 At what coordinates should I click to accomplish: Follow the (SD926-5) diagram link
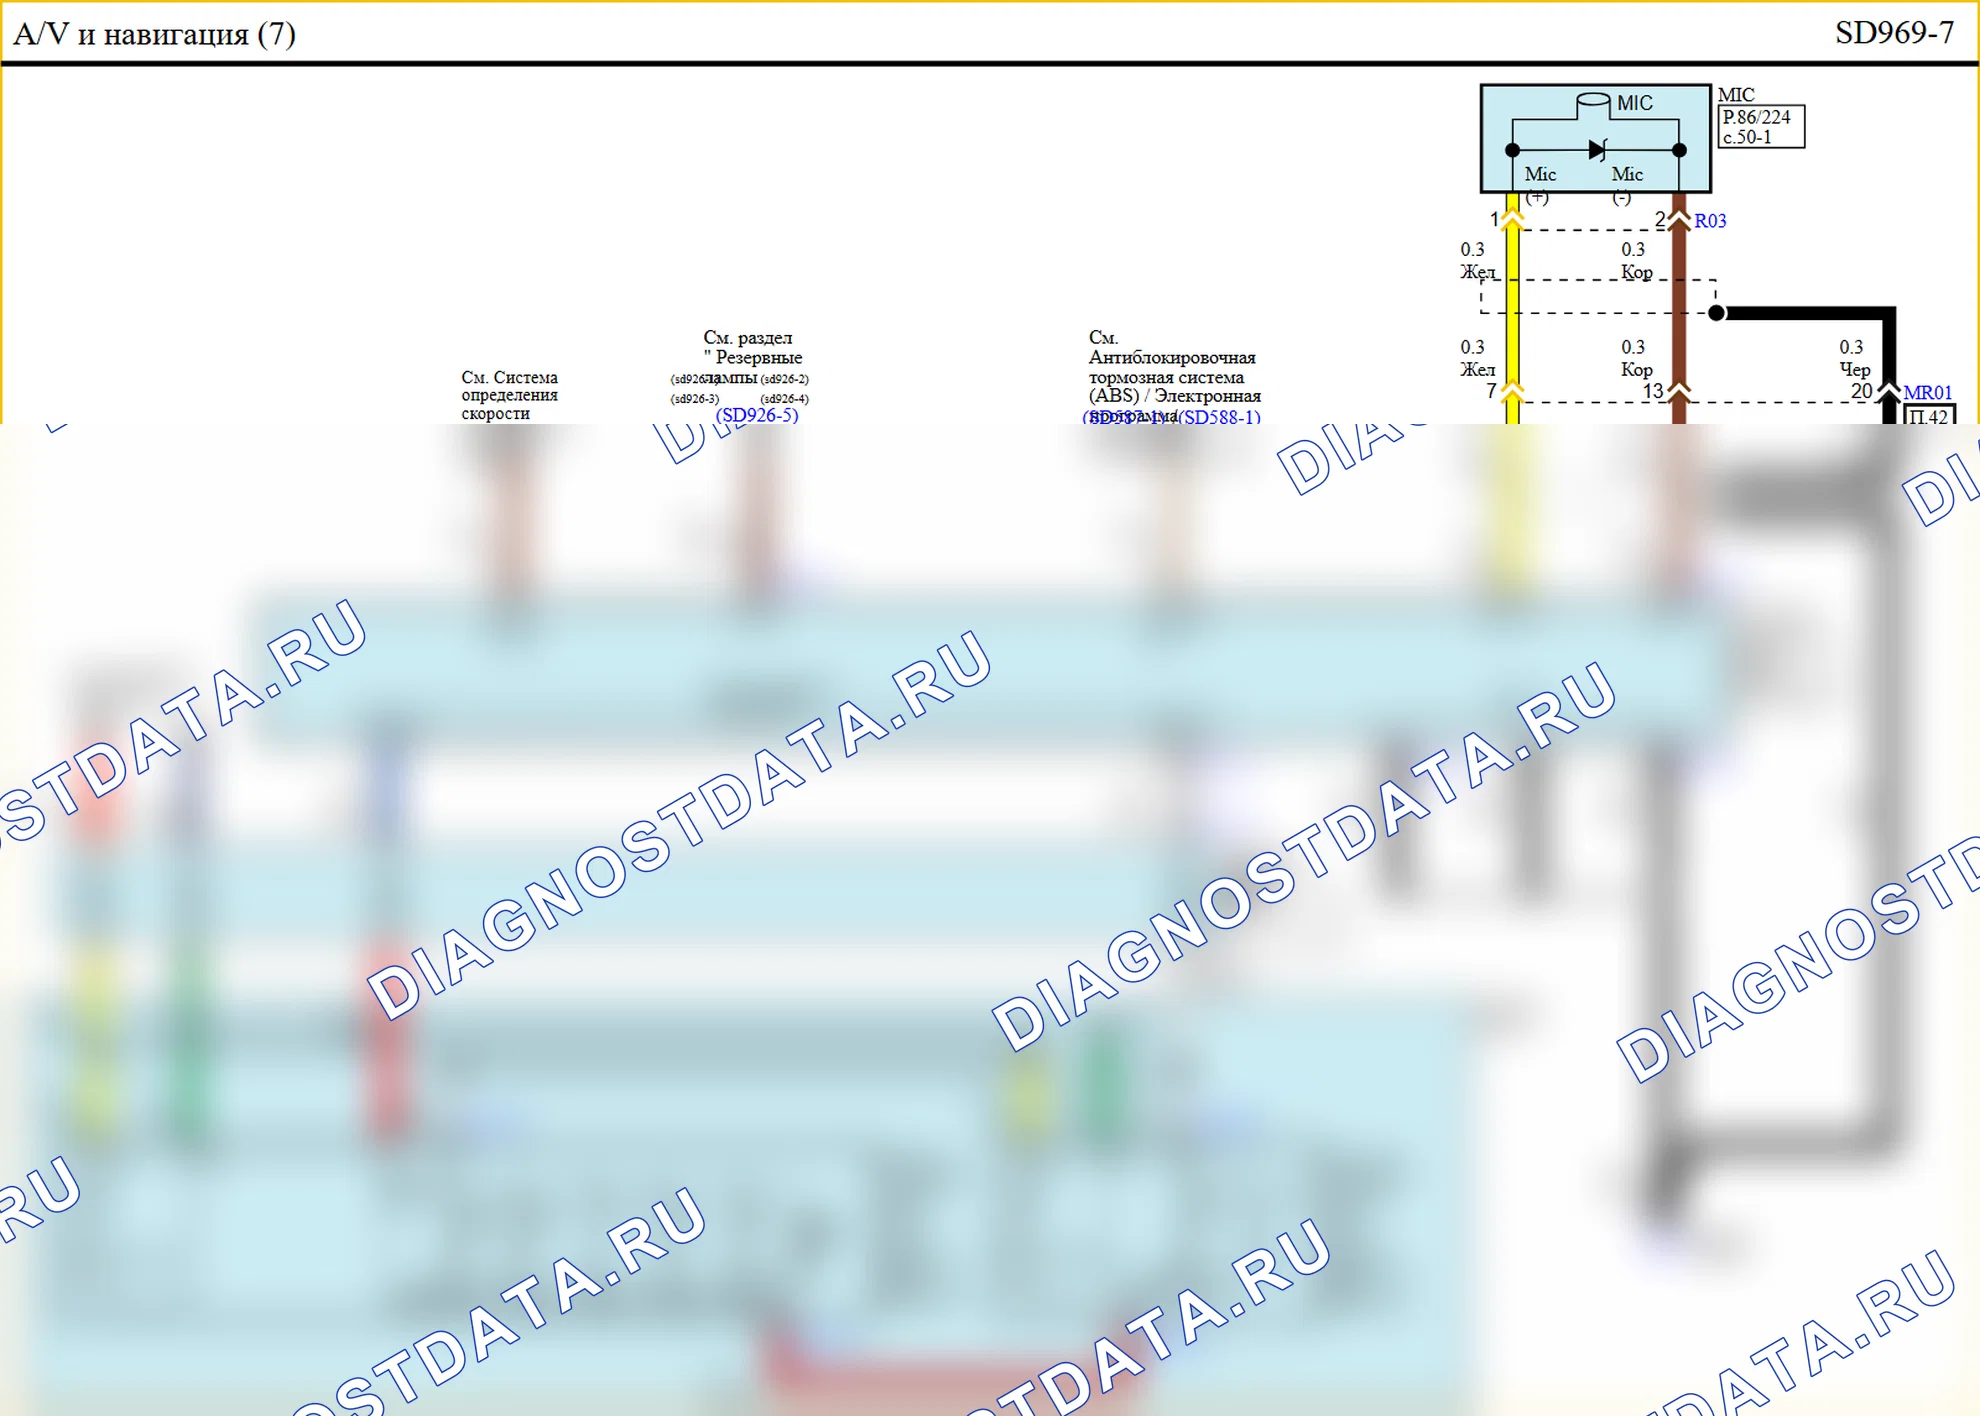pos(757,414)
